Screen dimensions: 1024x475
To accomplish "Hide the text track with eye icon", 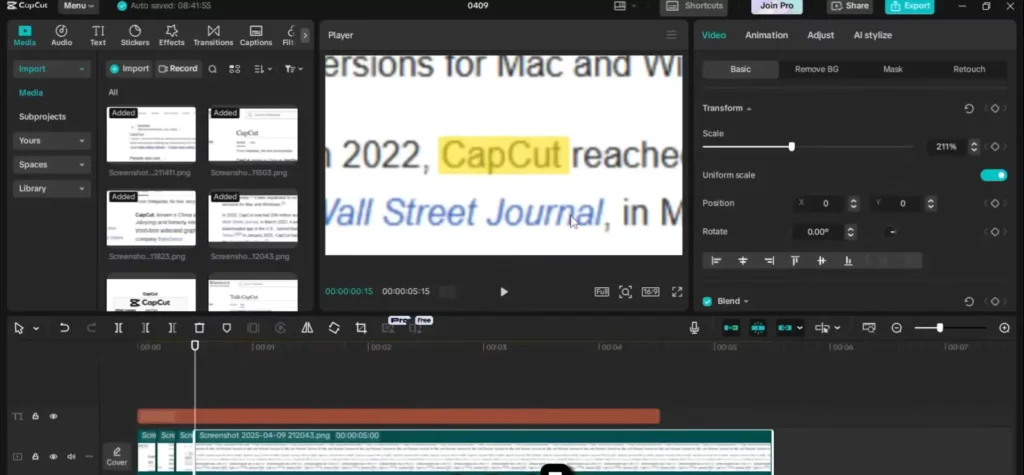I will (x=54, y=416).
